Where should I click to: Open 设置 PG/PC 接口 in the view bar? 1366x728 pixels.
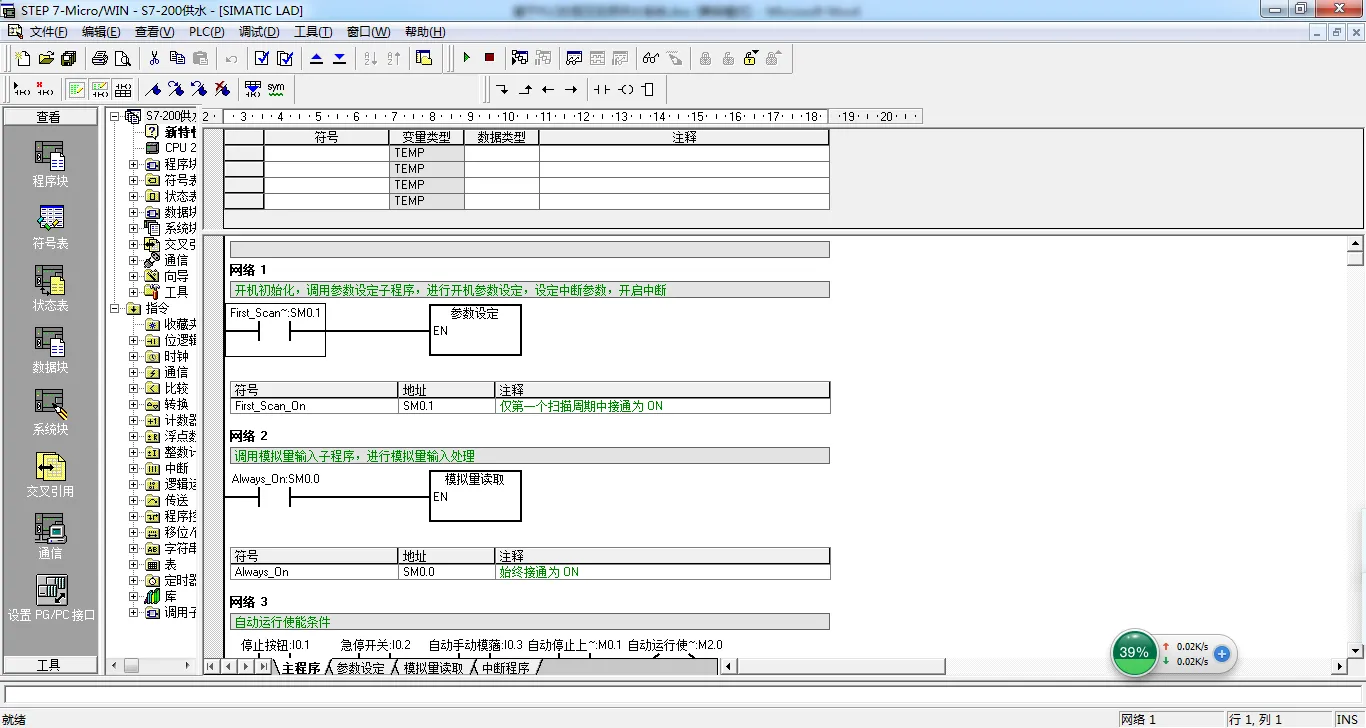51,599
